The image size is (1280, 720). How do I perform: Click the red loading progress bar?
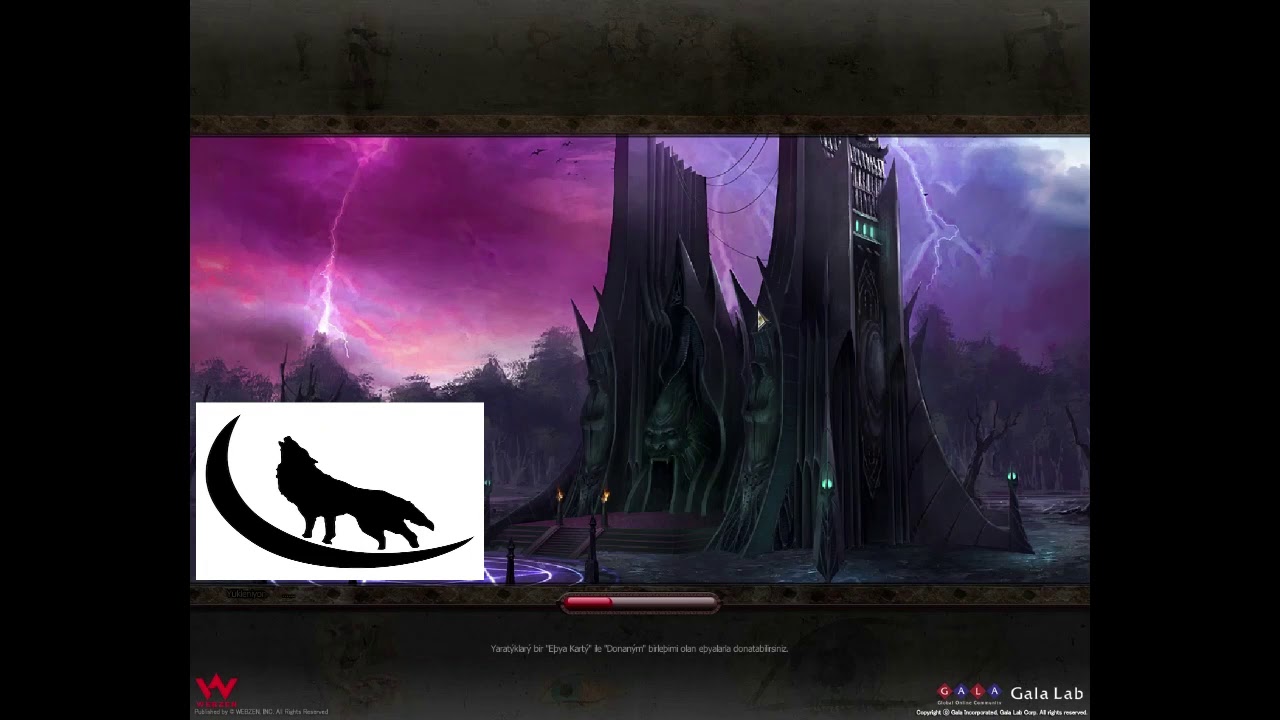(x=640, y=603)
